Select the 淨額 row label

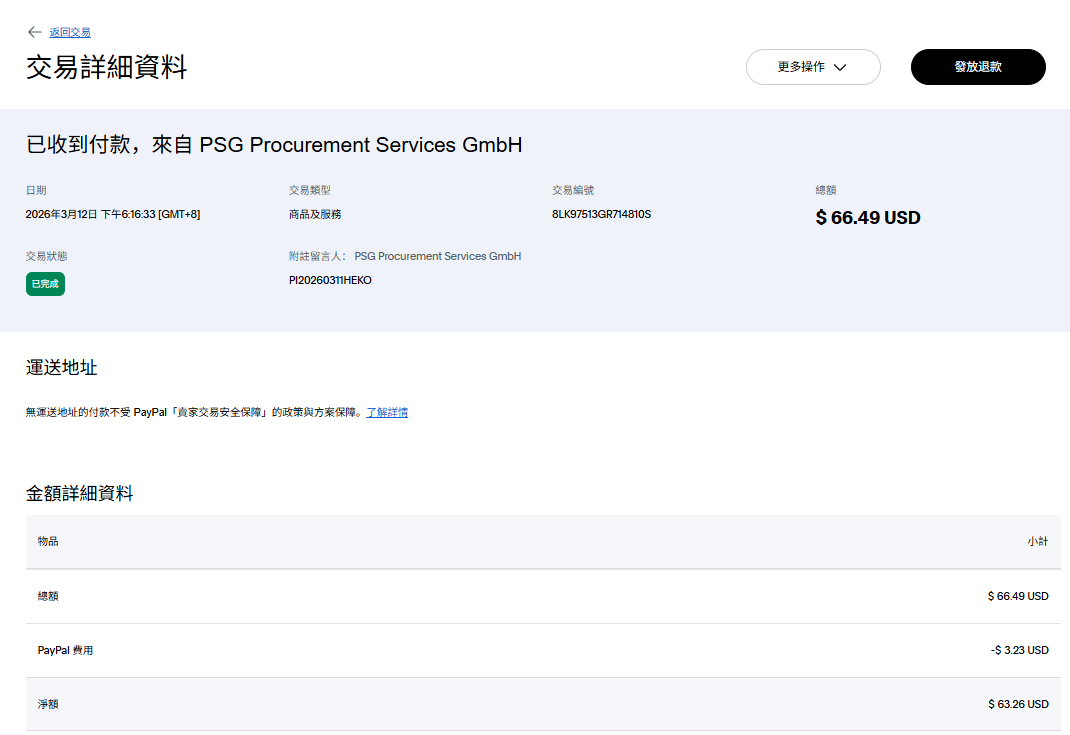coord(48,704)
